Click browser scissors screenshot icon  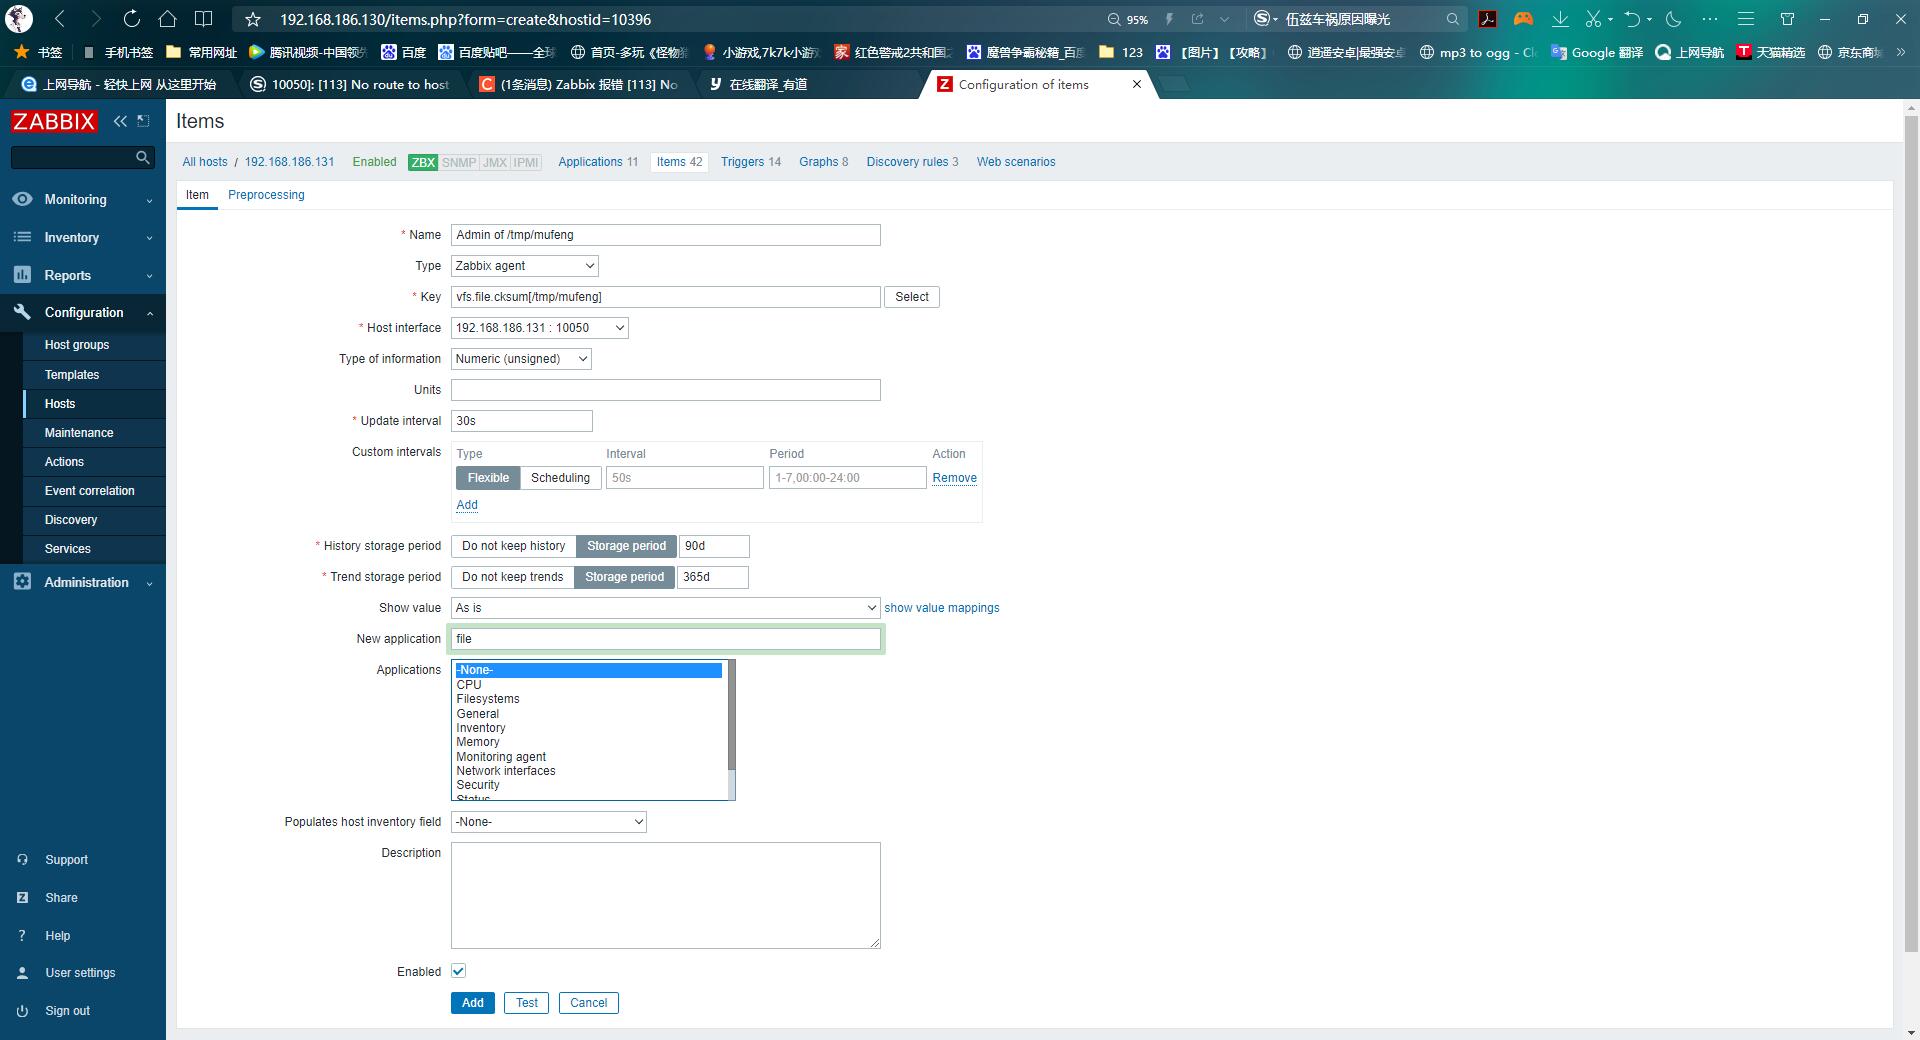(1593, 19)
